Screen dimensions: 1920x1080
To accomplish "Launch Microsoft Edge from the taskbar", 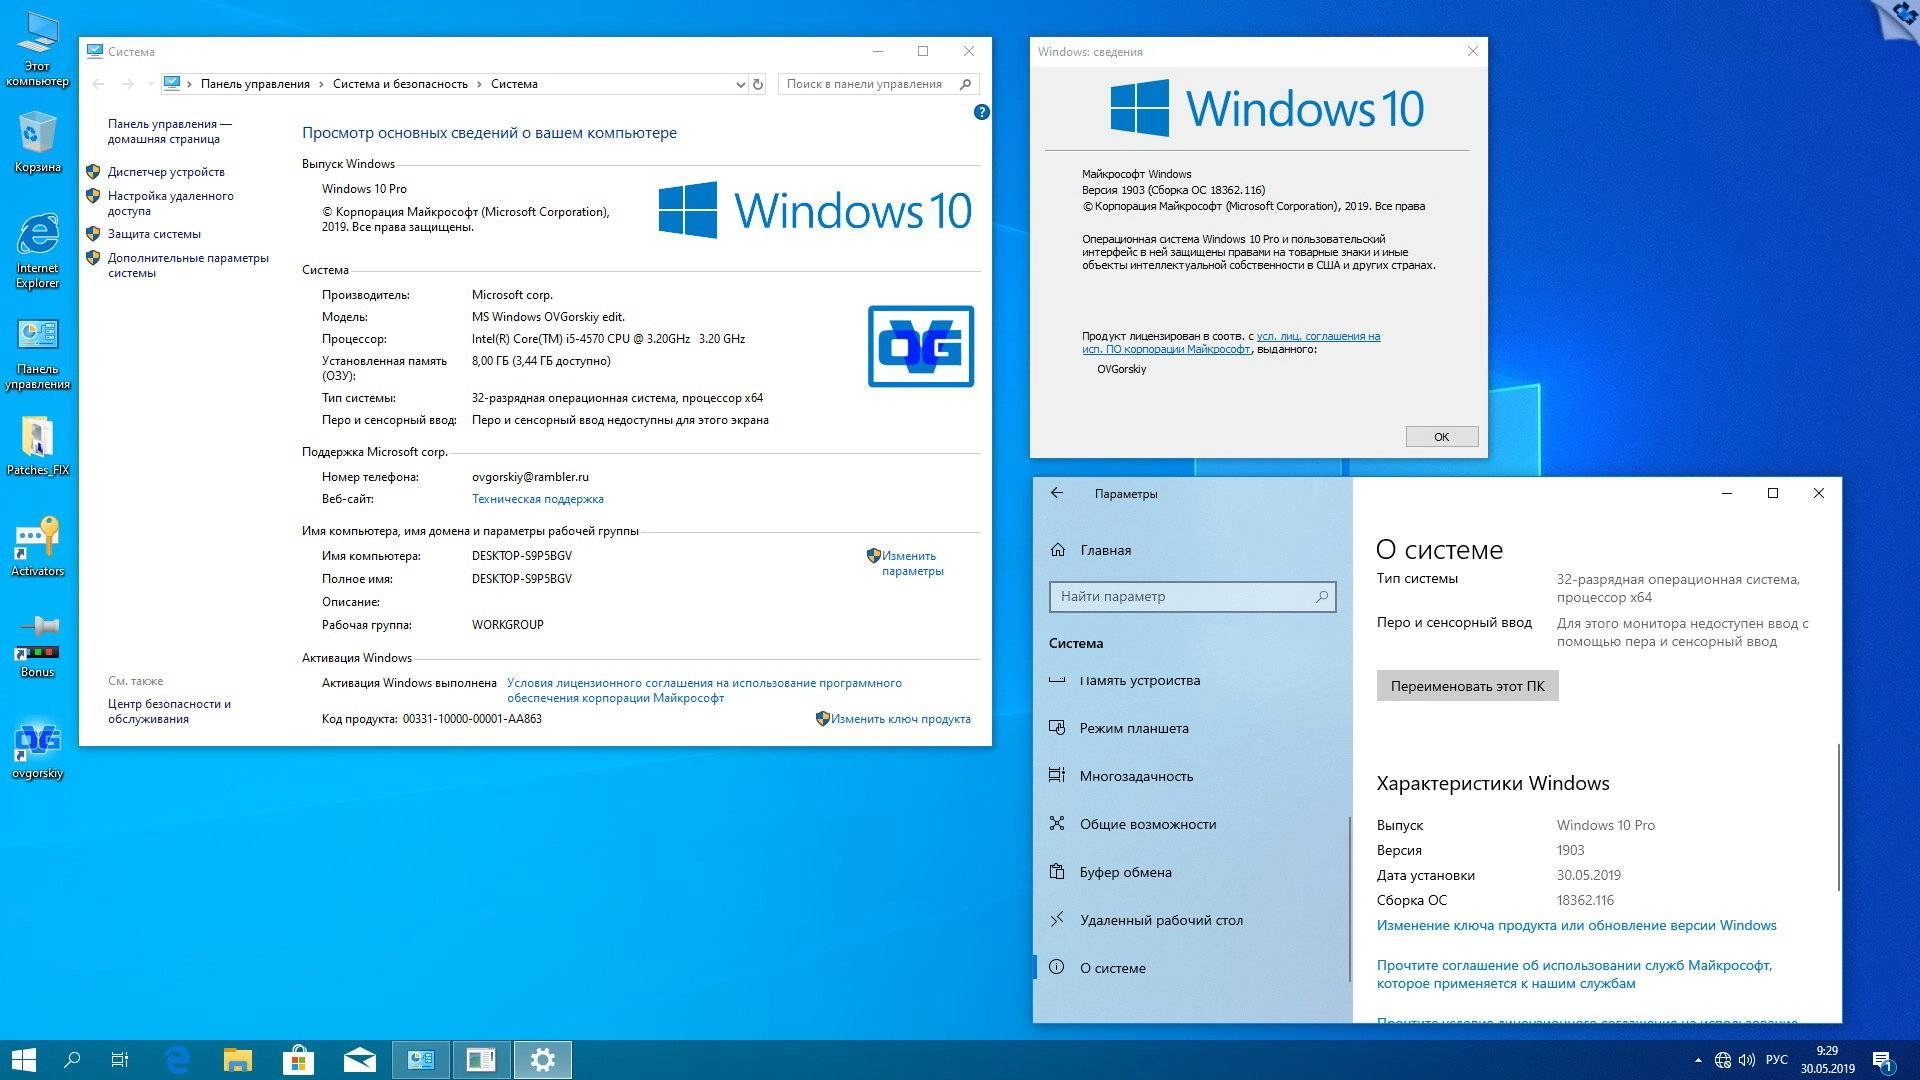I will click(178, 1059).
